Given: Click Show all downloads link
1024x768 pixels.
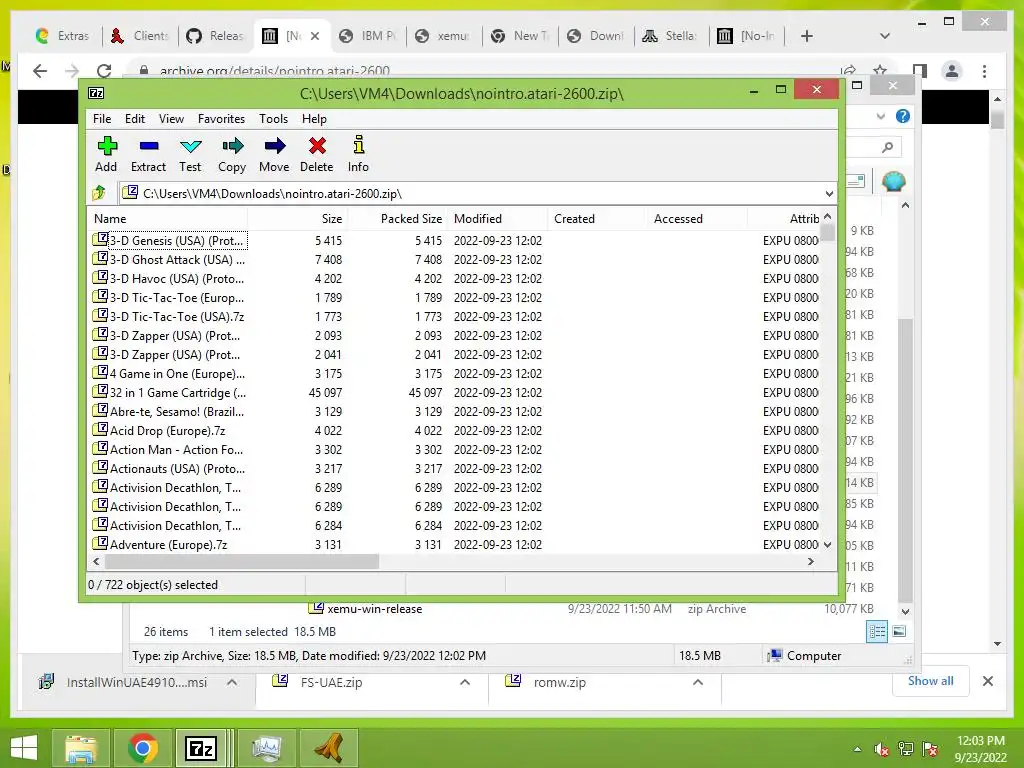Looking at the screenshot, I should pos(931,680).
